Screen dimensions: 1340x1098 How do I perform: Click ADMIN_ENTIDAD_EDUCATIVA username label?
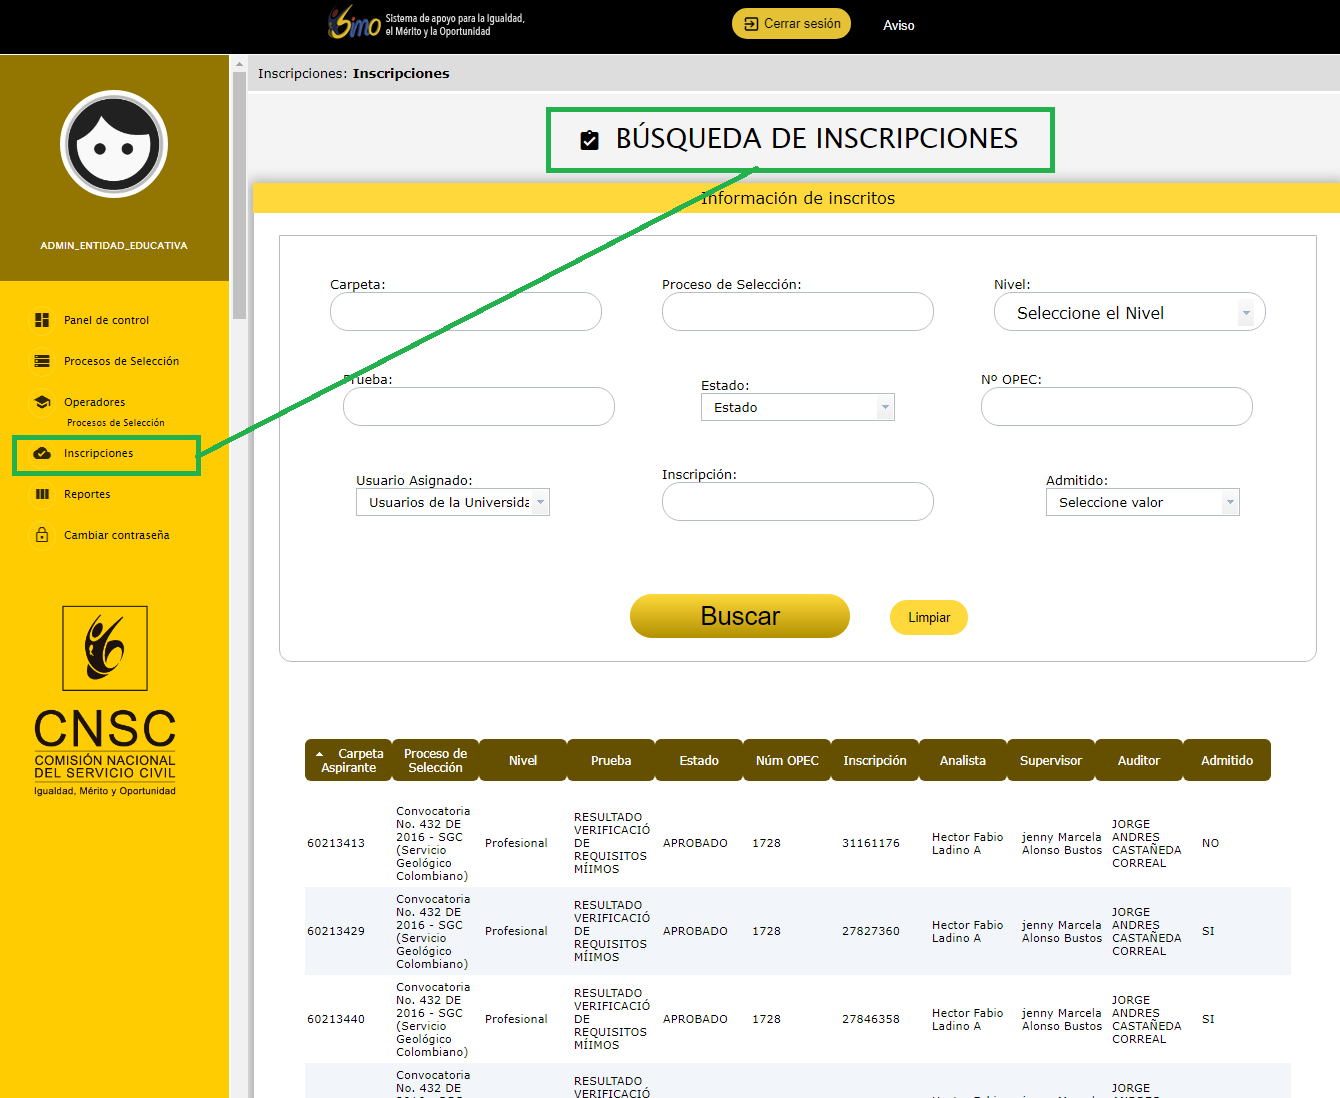114,245
